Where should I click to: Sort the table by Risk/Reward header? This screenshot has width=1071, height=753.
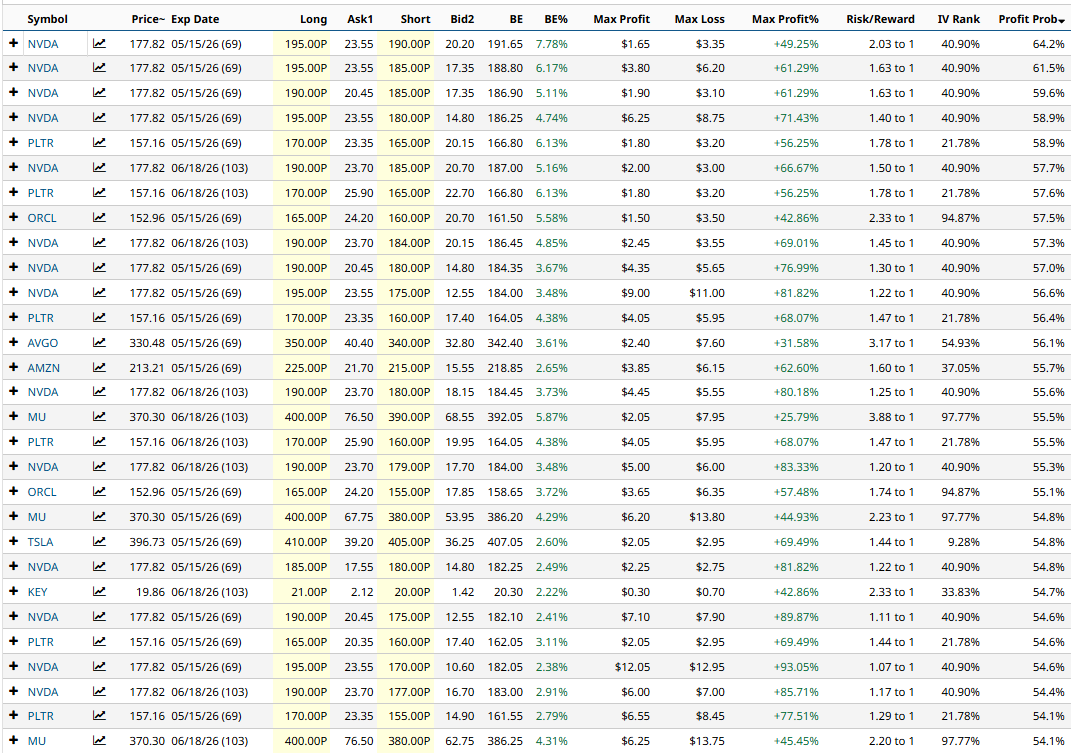[x=880, y=19]
